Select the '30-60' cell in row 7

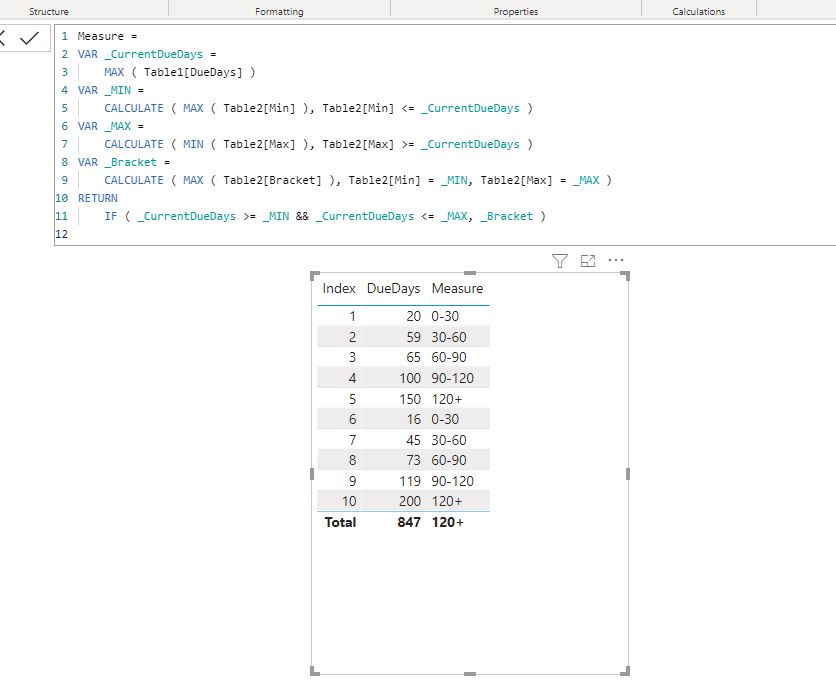pyautogui.click(x=449, y=440)
